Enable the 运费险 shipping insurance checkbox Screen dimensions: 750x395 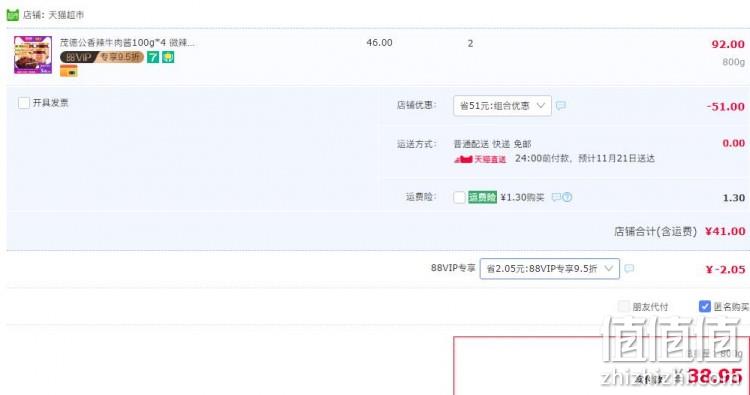click(x=459, y=197)
